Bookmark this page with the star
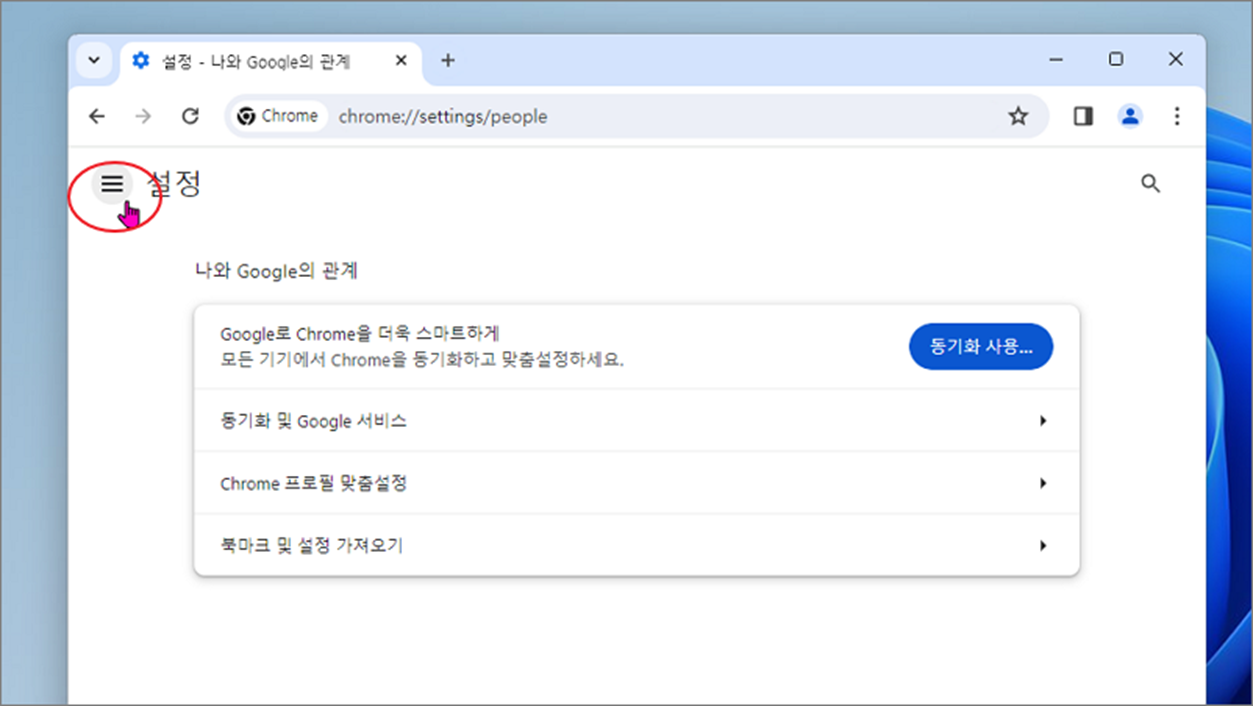 tap(1018, 116)
